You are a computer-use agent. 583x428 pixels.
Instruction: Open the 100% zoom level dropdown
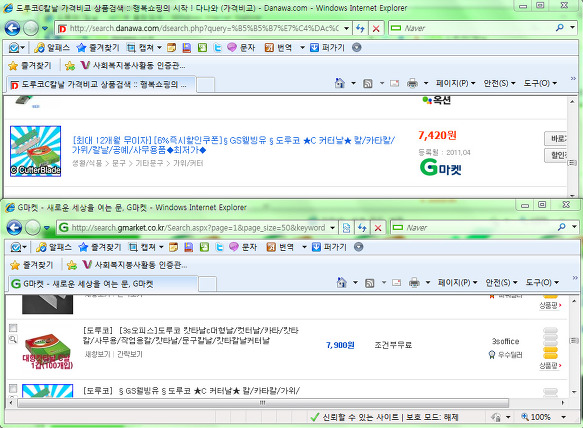pos(564,417)
